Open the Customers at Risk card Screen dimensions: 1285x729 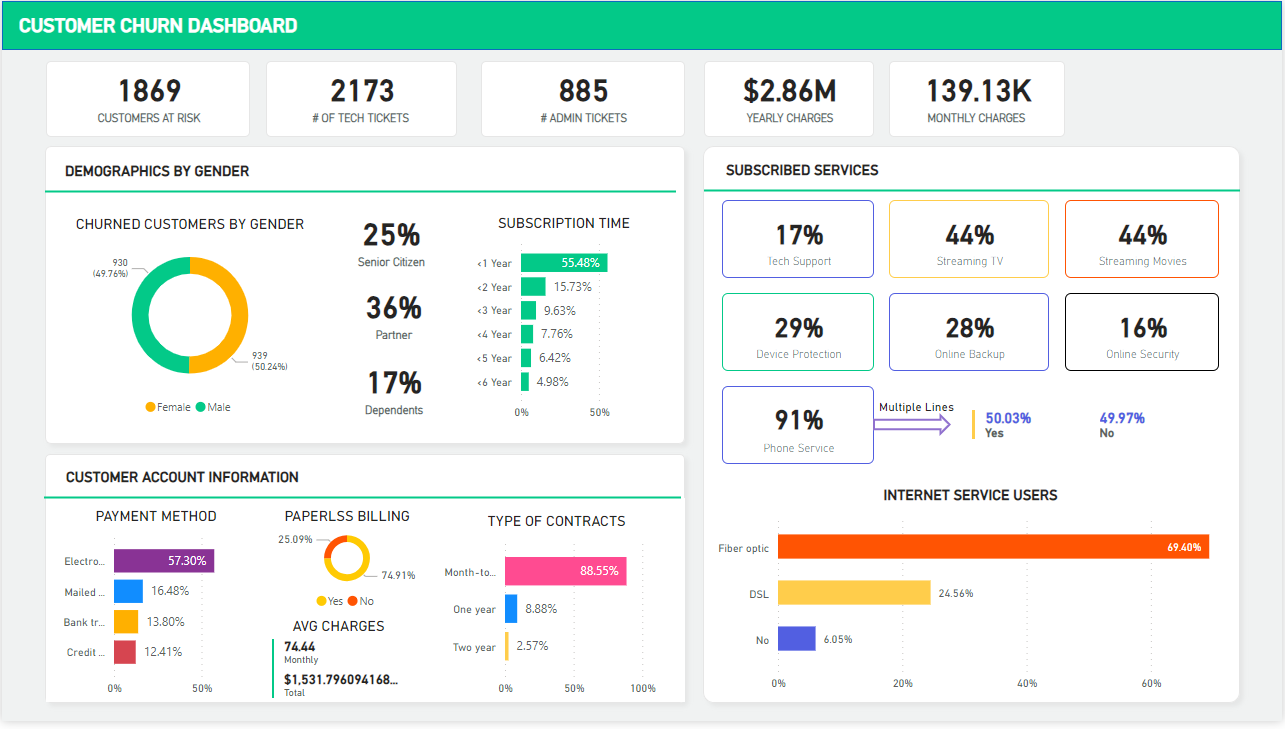coord(148,99)
